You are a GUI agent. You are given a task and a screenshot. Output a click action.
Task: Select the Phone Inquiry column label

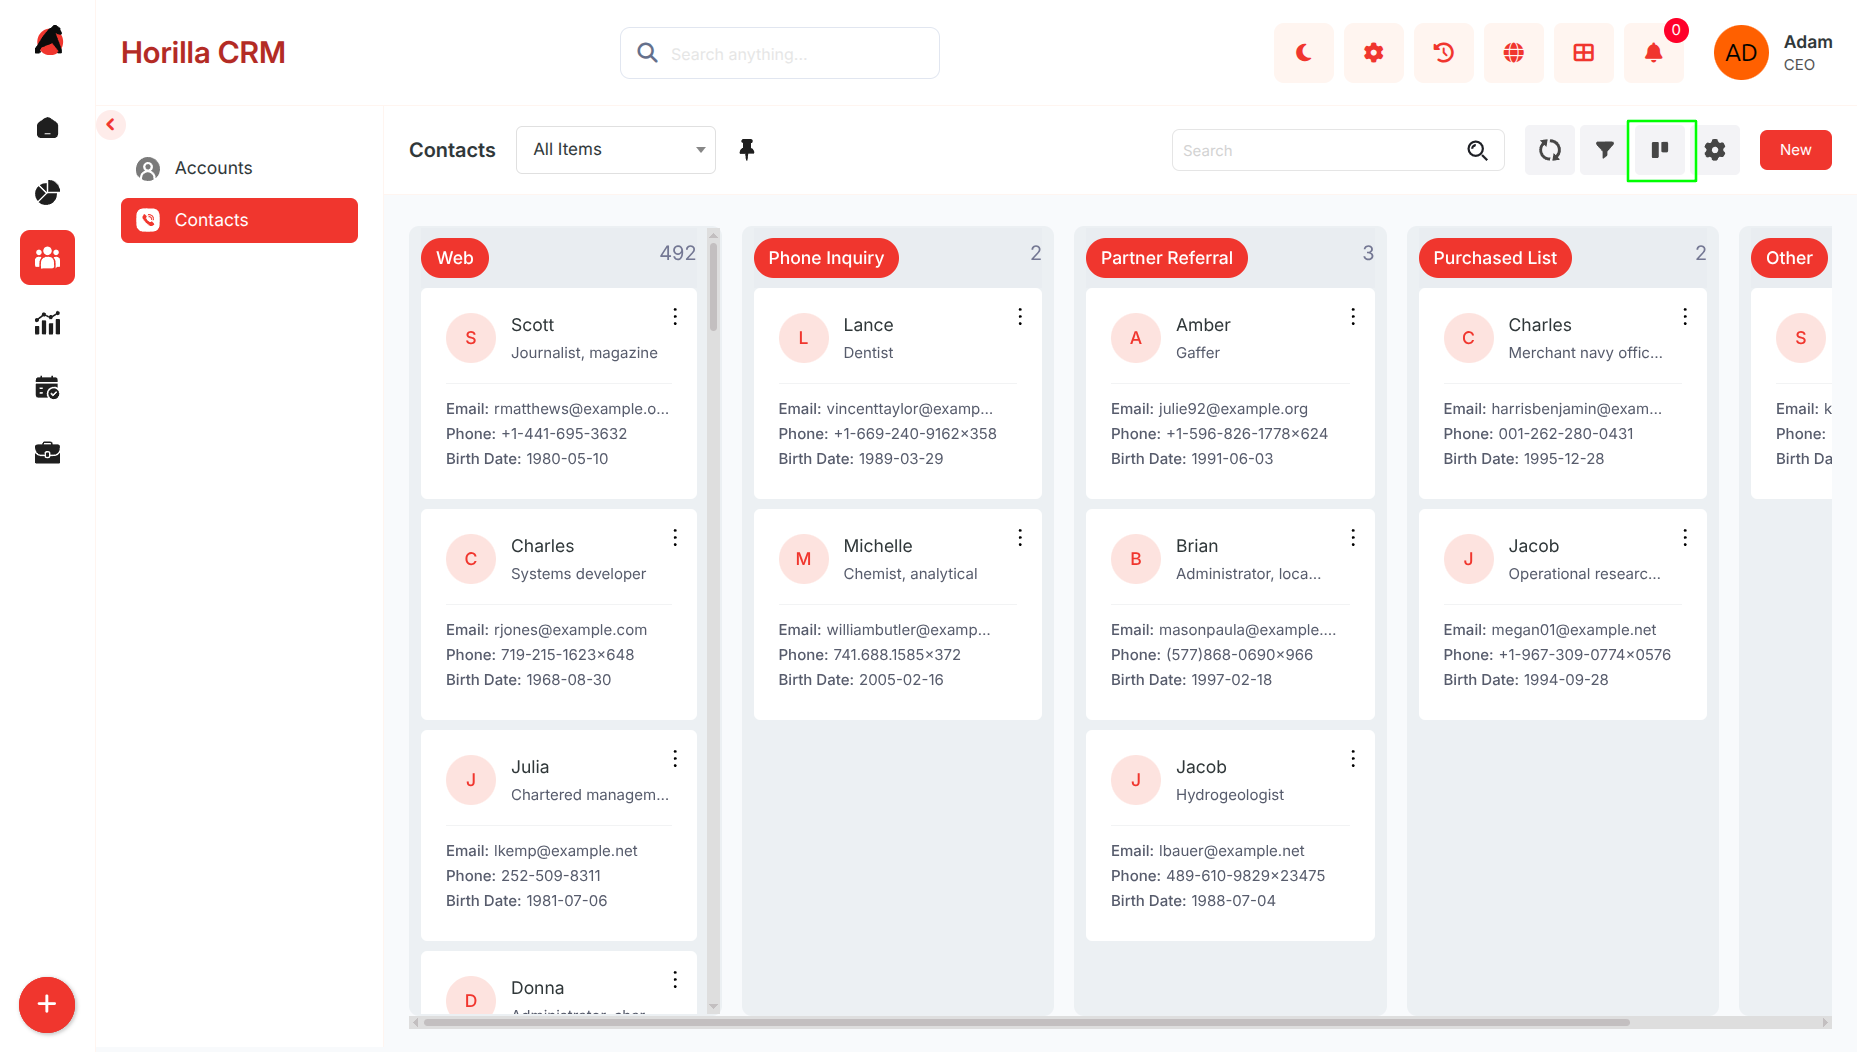tap(826, 258)
